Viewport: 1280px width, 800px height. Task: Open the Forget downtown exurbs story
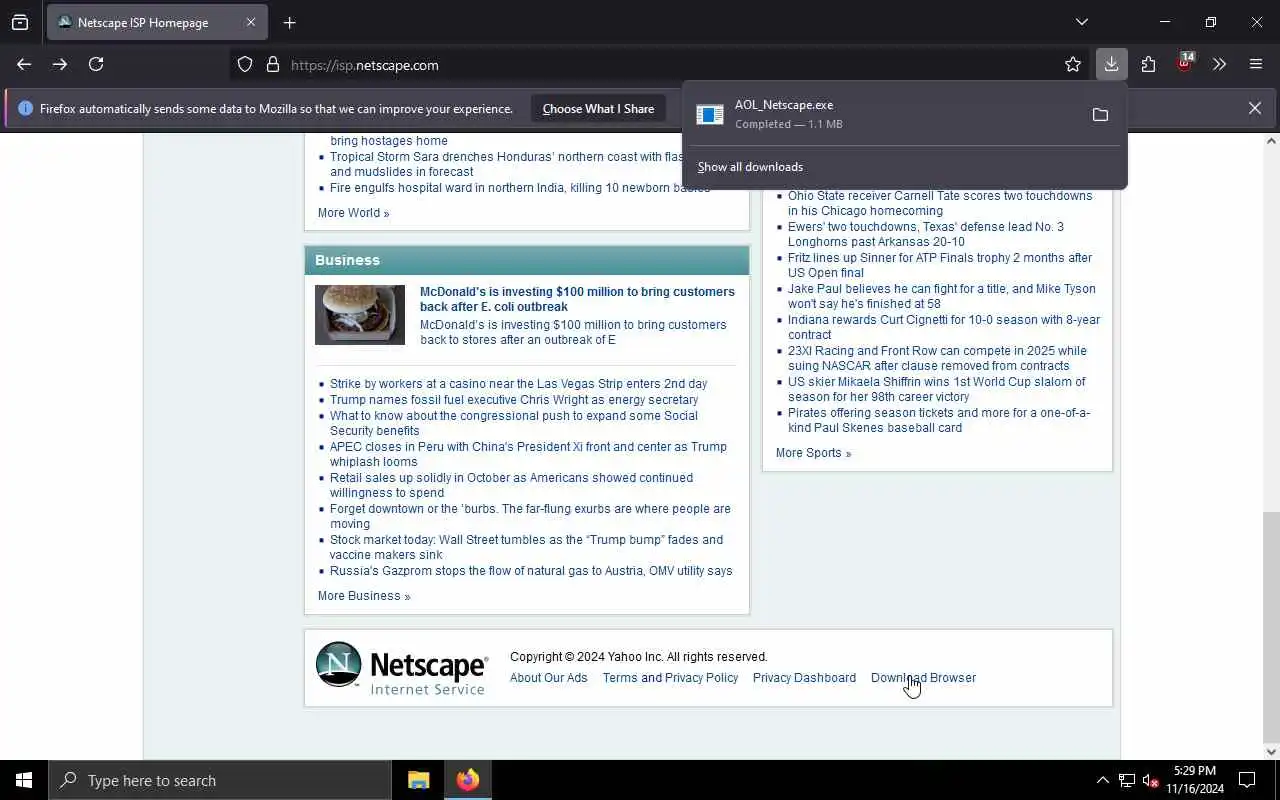(x=530, y=516)
